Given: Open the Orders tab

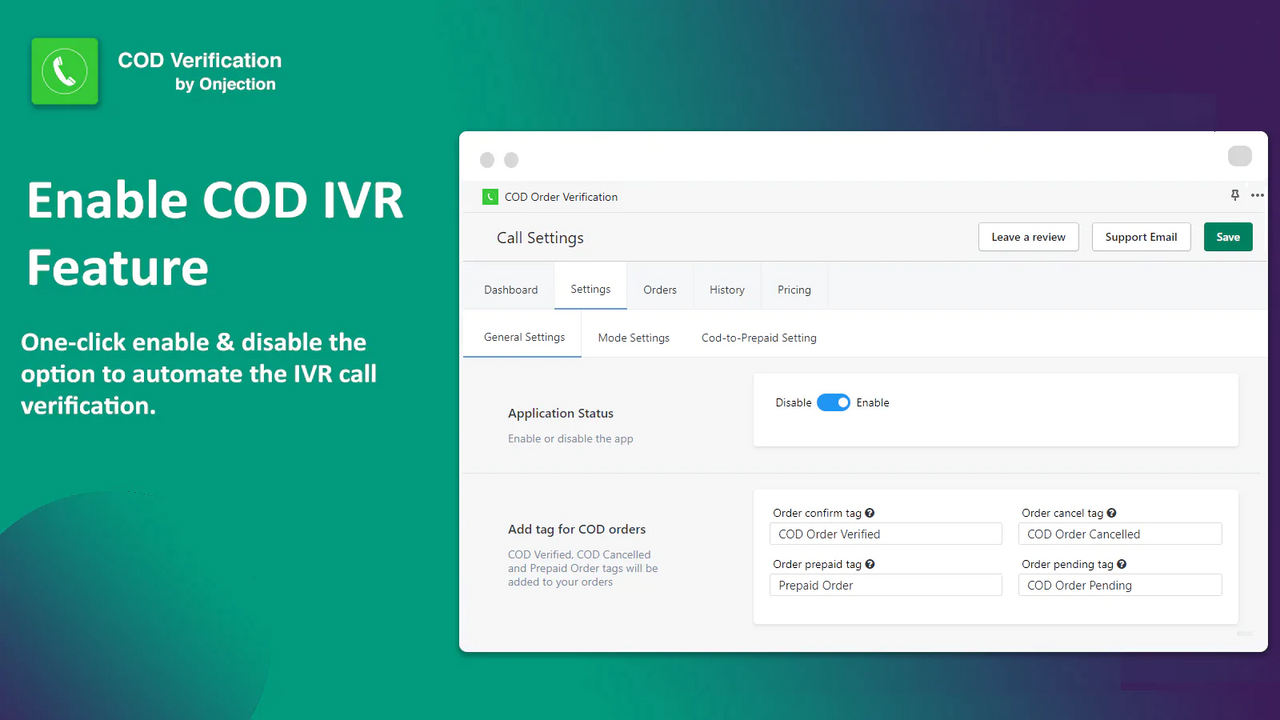Looking at the screenshot, I should [659, 289].
